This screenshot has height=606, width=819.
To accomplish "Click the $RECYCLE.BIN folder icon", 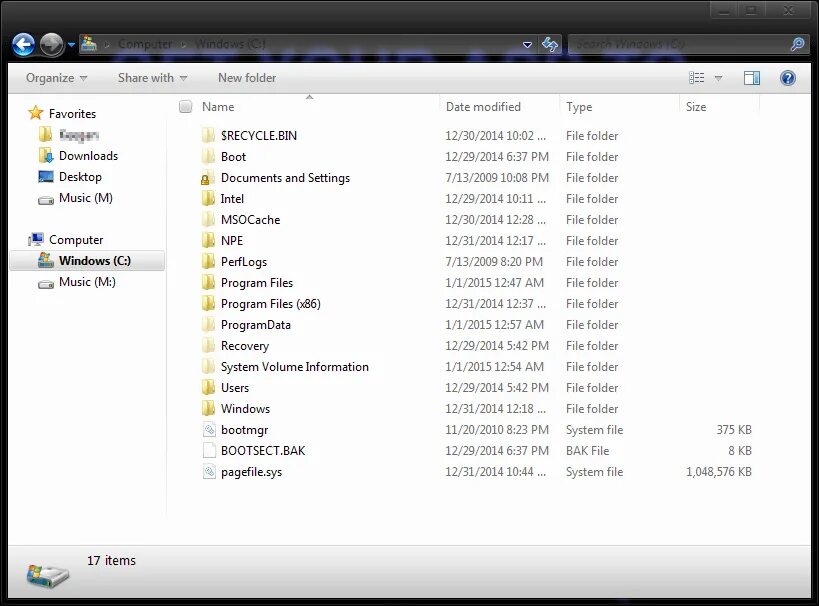I will [x=208, y=135].
